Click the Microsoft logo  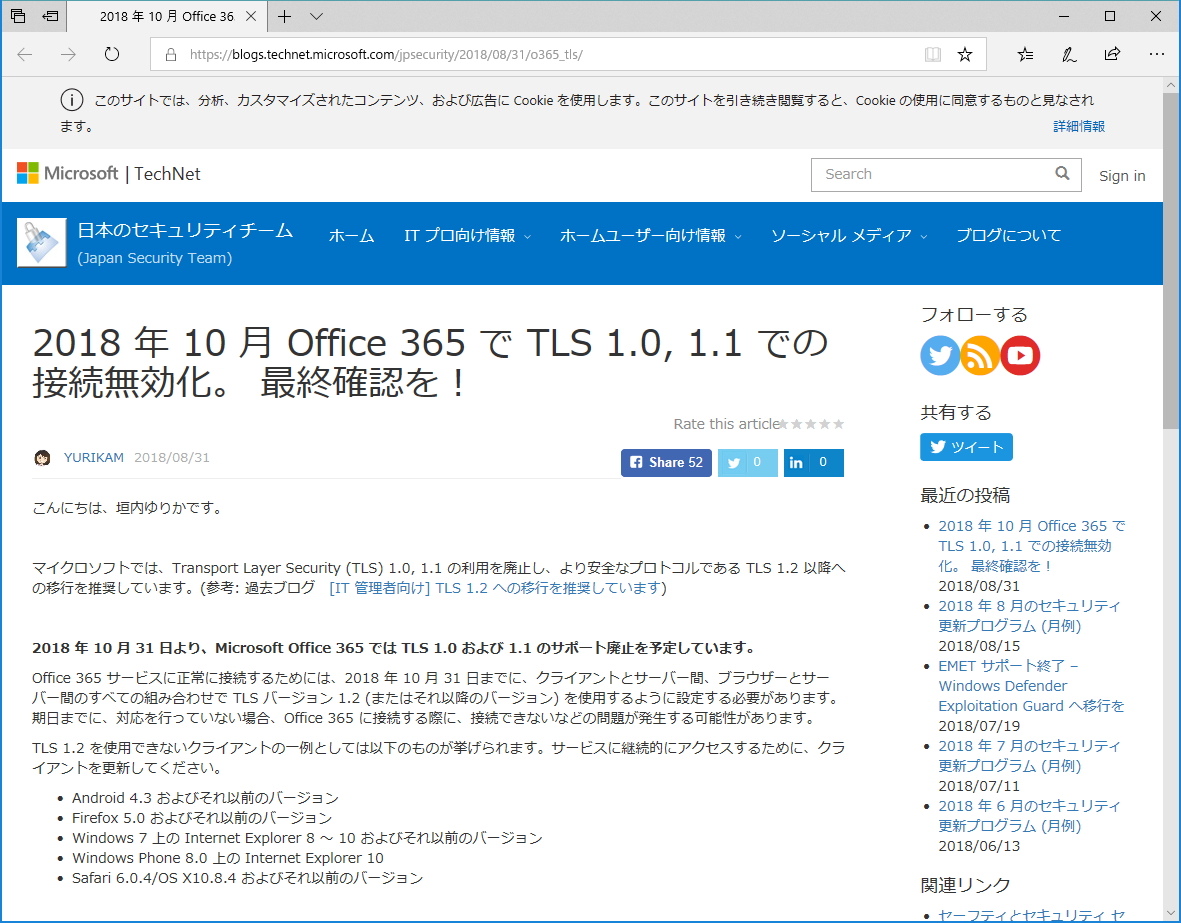68,173
